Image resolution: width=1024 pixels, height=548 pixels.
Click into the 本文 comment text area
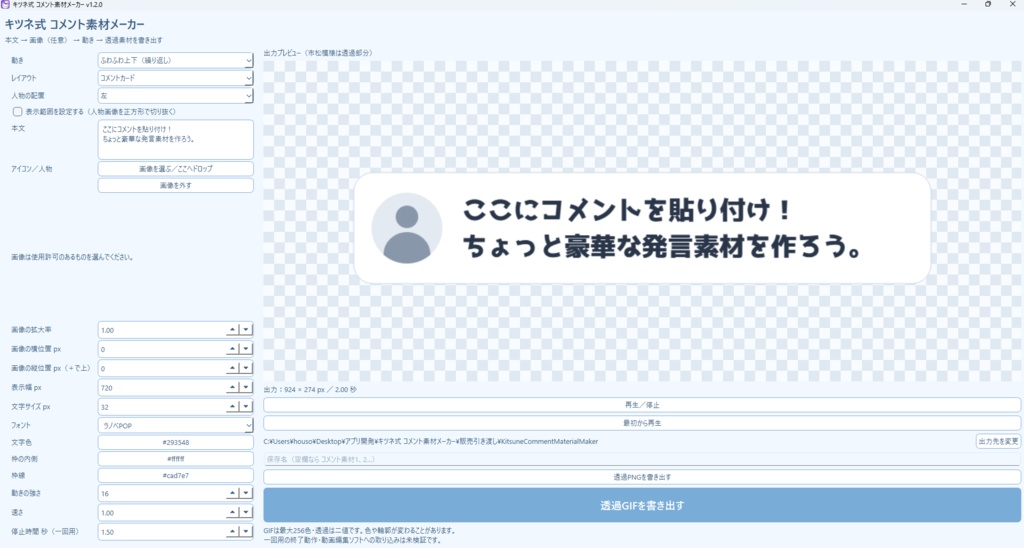175,139
